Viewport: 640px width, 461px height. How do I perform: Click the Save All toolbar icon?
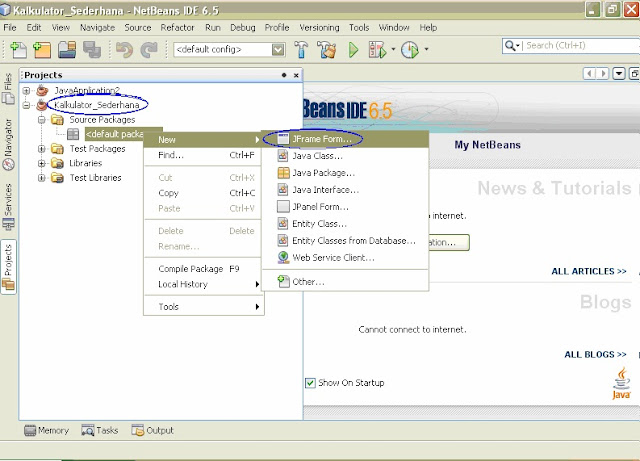[92, 50]
